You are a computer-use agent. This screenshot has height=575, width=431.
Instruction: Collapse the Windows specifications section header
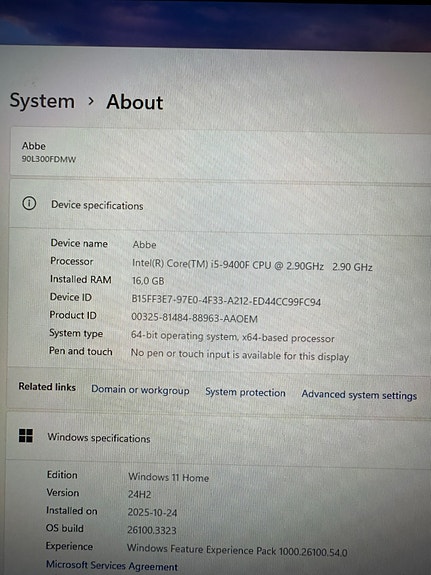pos(220,436)
